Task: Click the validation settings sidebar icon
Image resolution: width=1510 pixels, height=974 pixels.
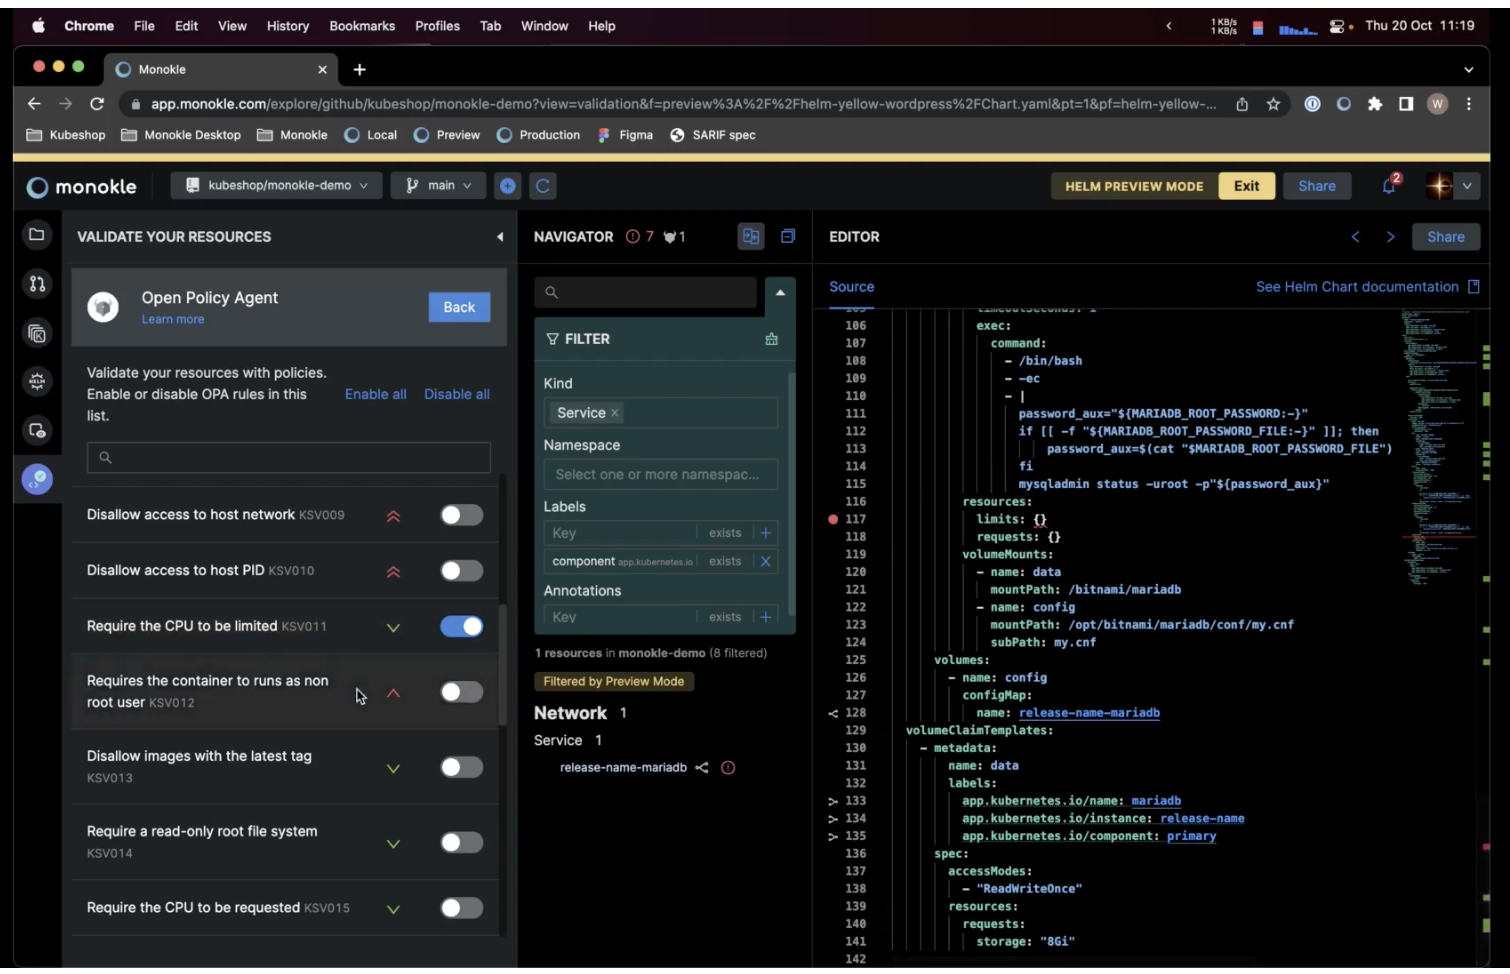Action: [37, 479]
